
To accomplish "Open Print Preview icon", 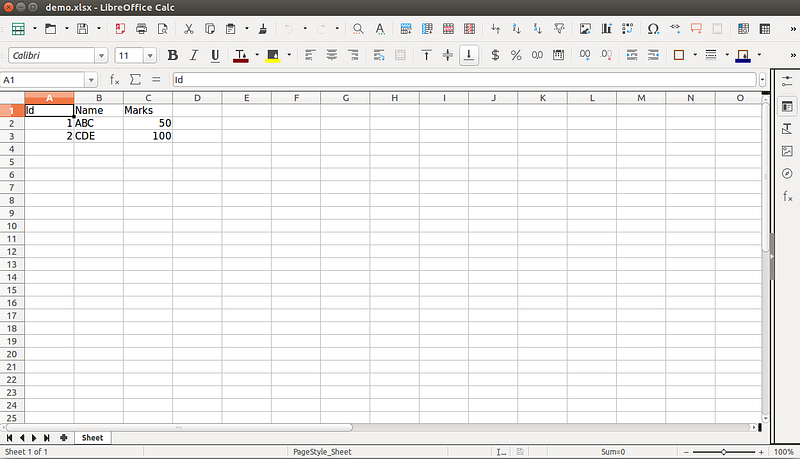I will point(163,29).
